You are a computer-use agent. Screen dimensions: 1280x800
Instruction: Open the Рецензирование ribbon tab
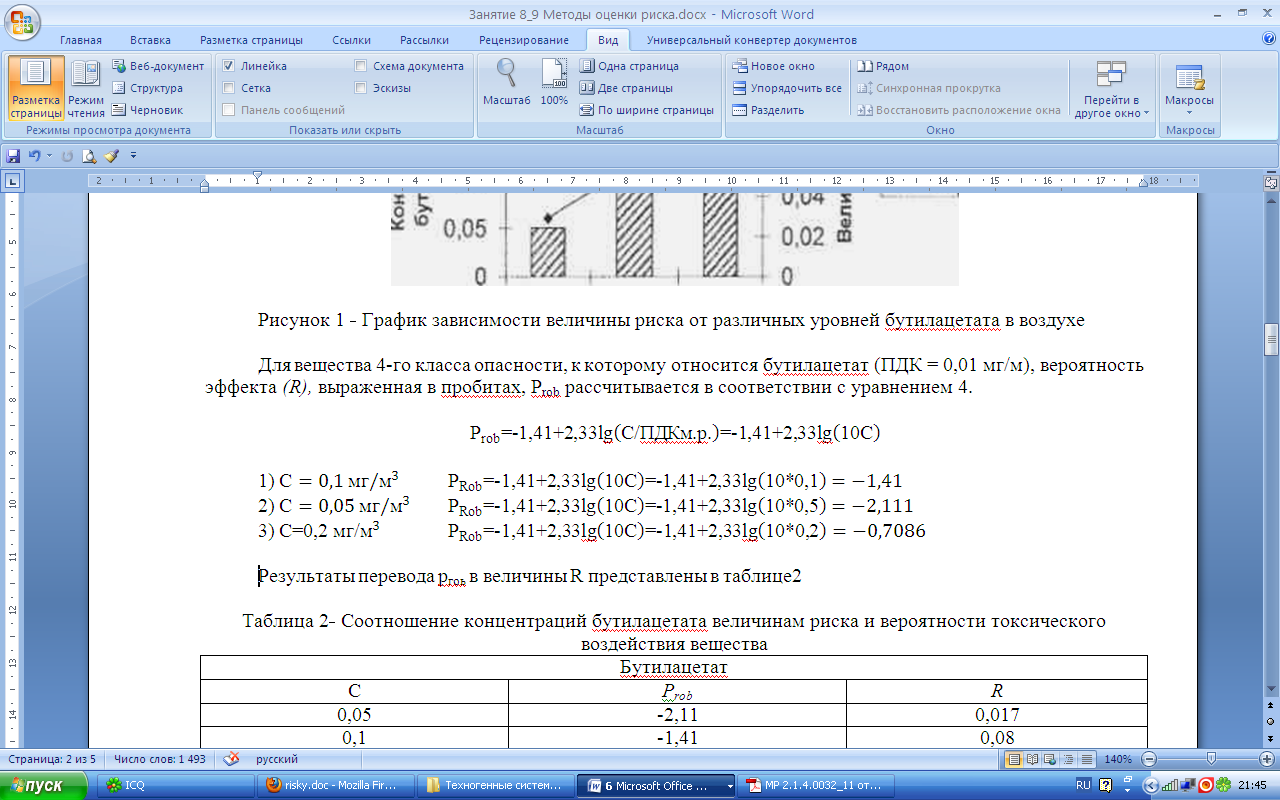click(525, 40)
